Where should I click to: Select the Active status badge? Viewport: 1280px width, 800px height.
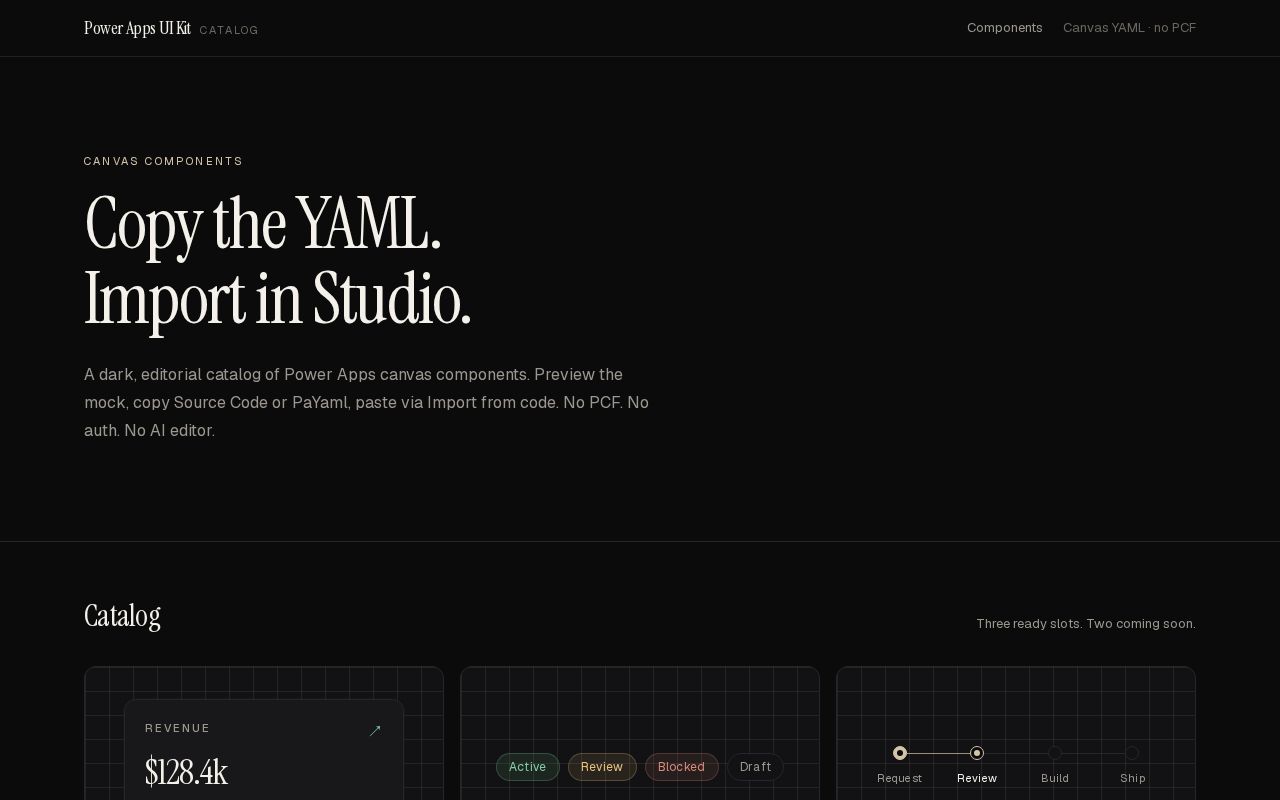[527, 767]
